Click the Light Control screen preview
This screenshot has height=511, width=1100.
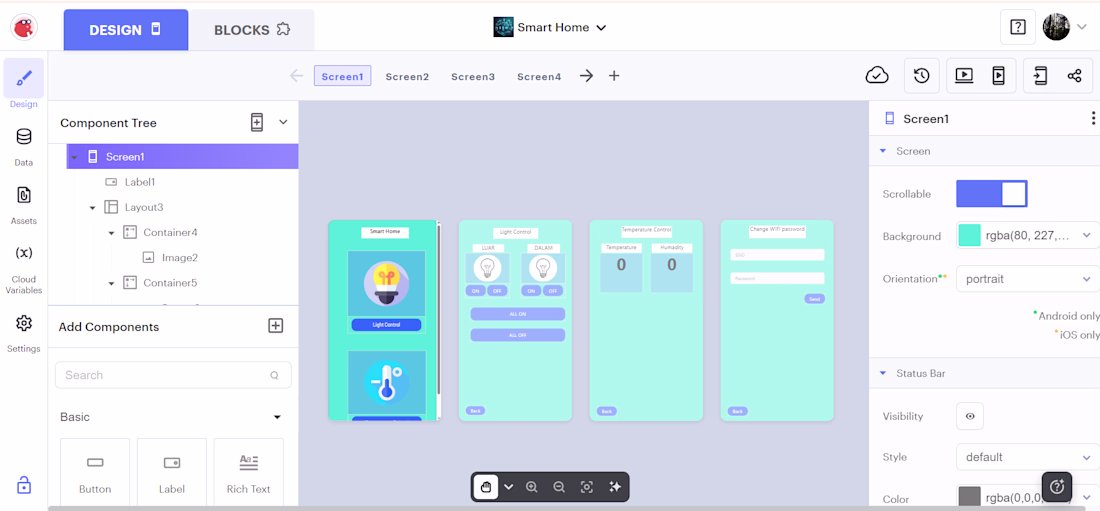click(516, 321)
